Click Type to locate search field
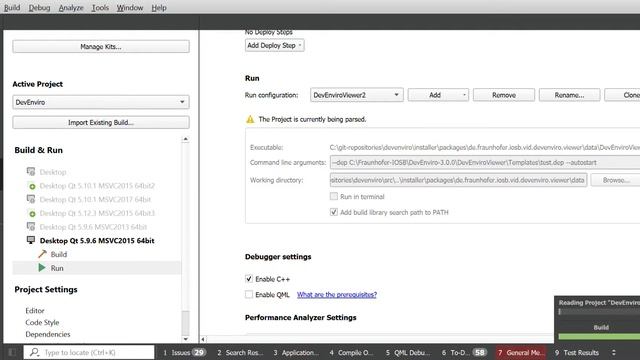640x360 pixels. 89,352
